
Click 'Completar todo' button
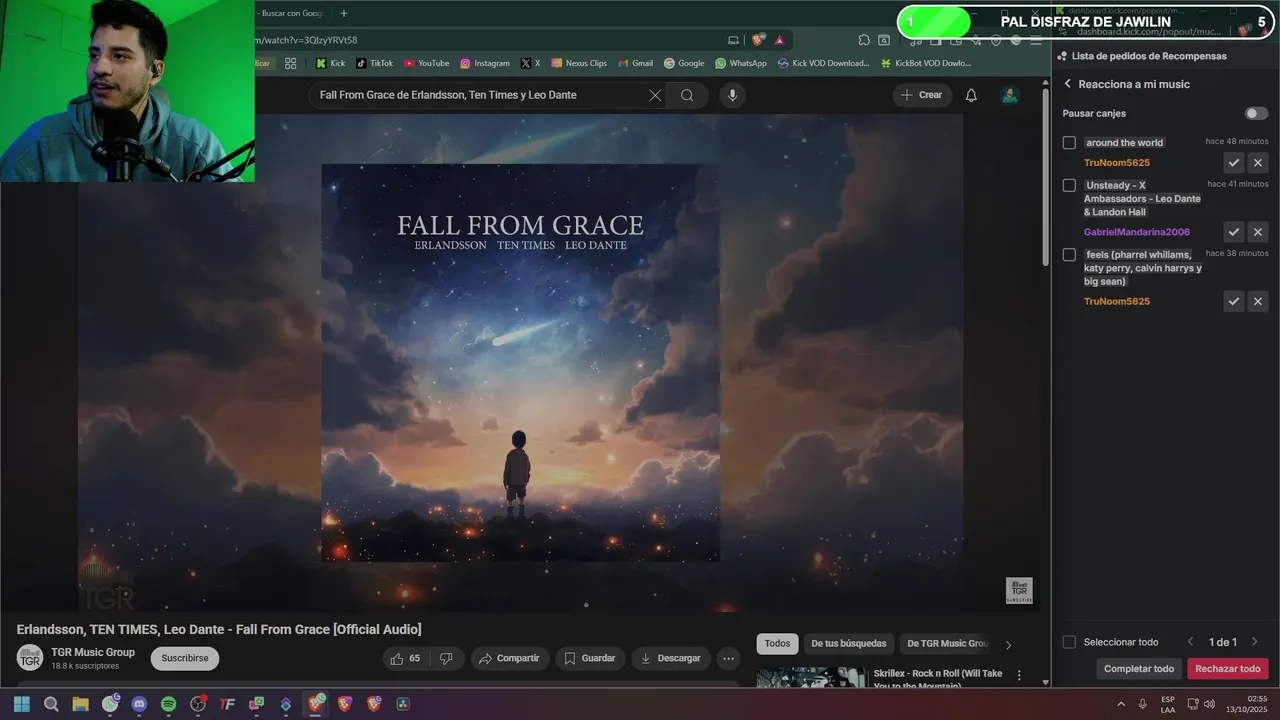(1139, 669)
